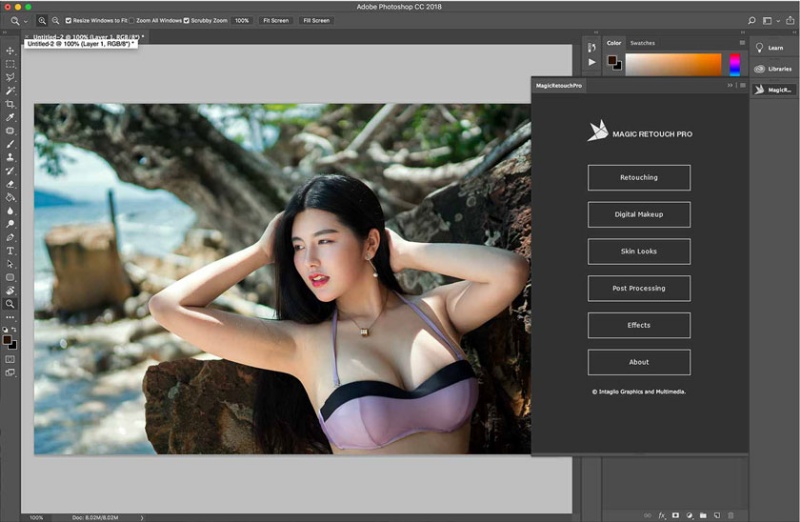Switch to the Swatches tab
The width and height of the screenshot is (800, 522).
642,43
